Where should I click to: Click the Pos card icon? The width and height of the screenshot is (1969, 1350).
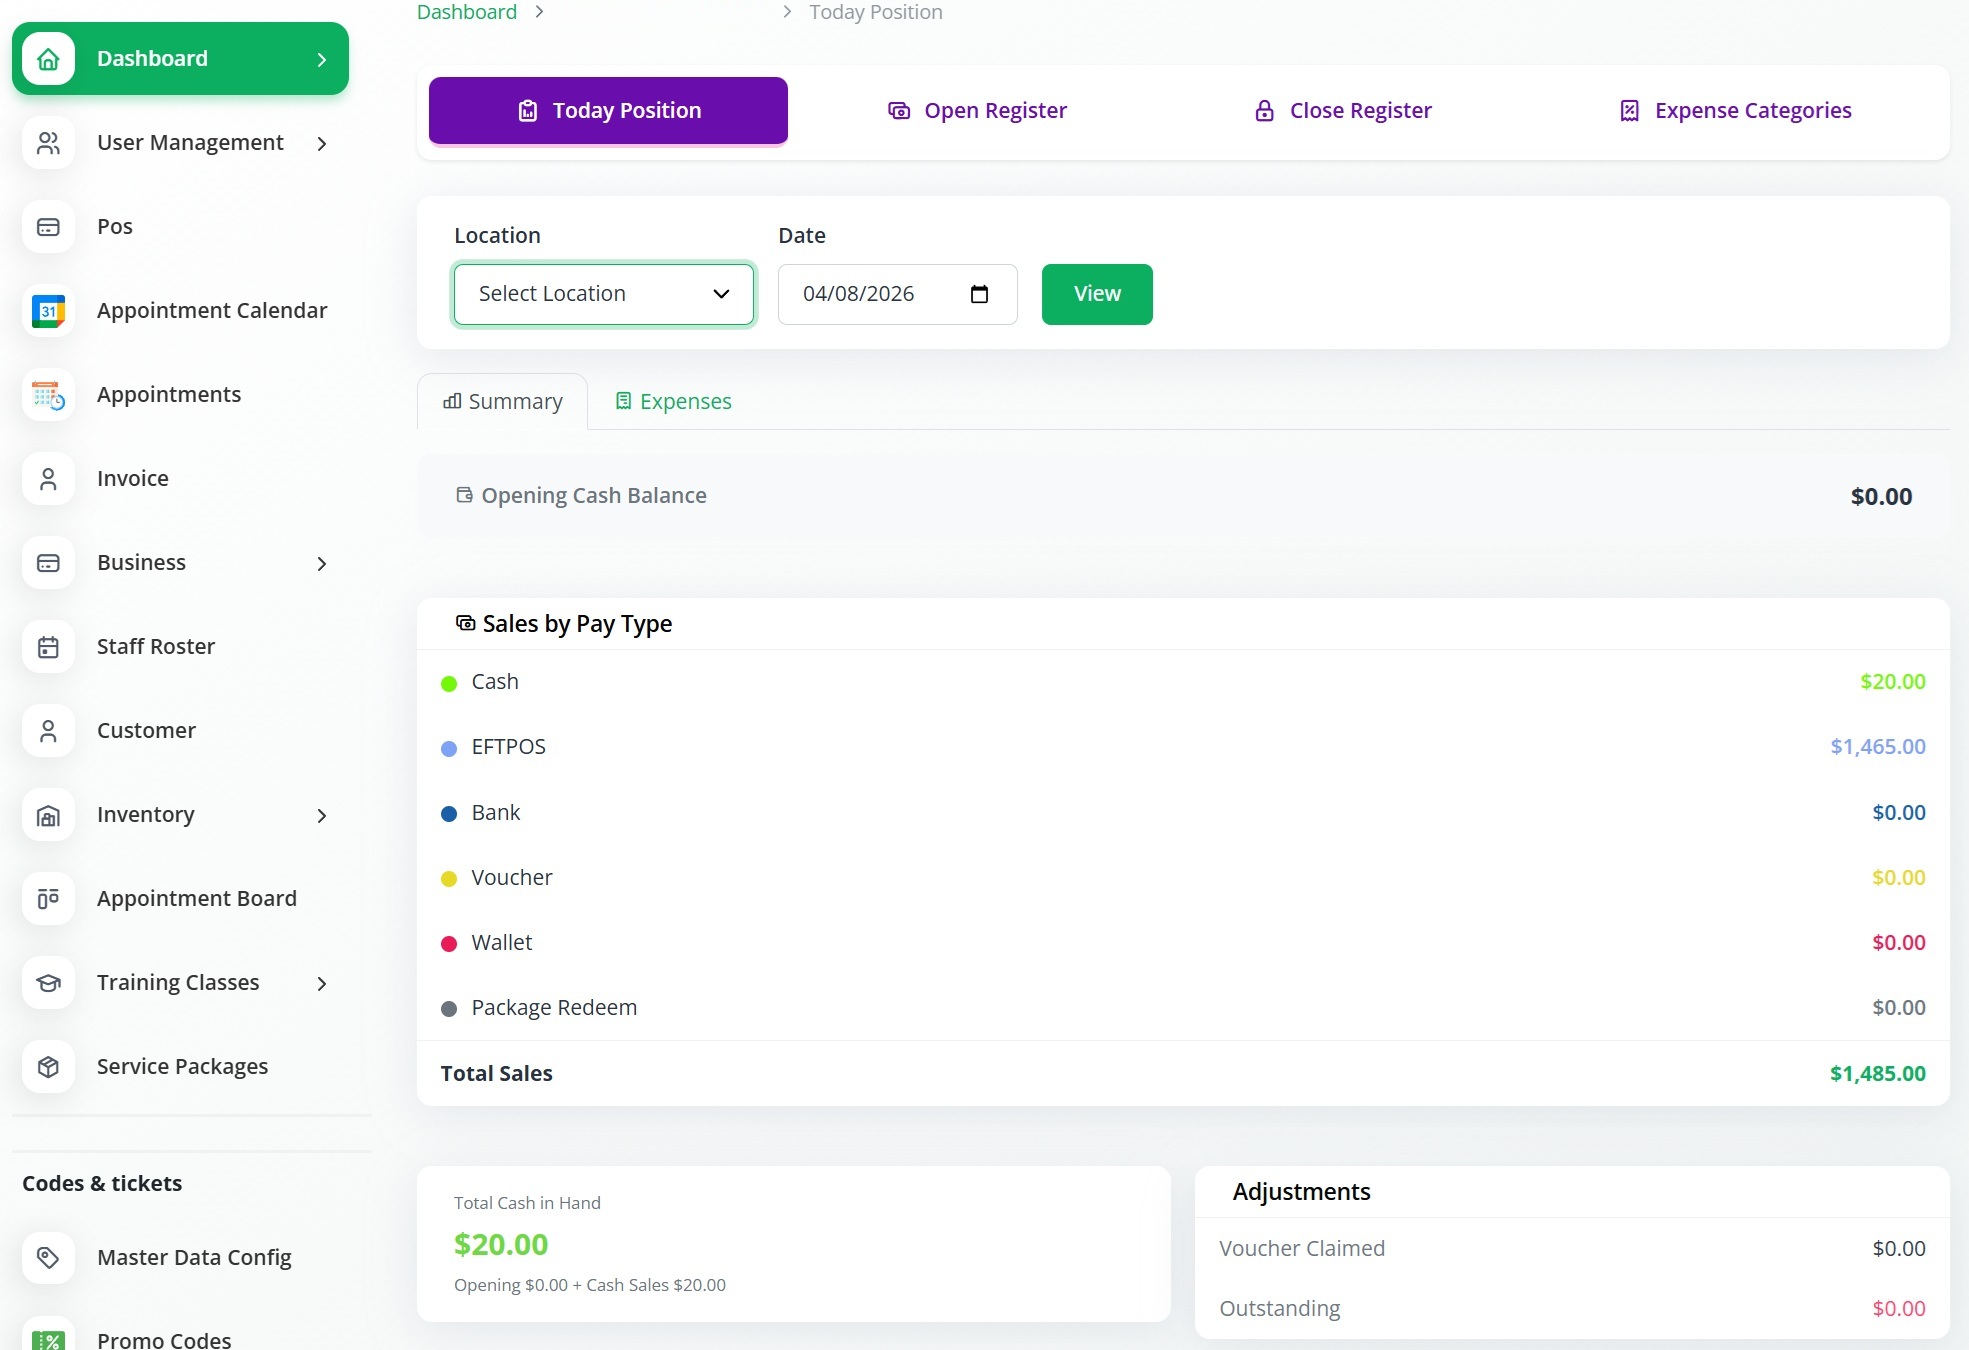point(48,227)
